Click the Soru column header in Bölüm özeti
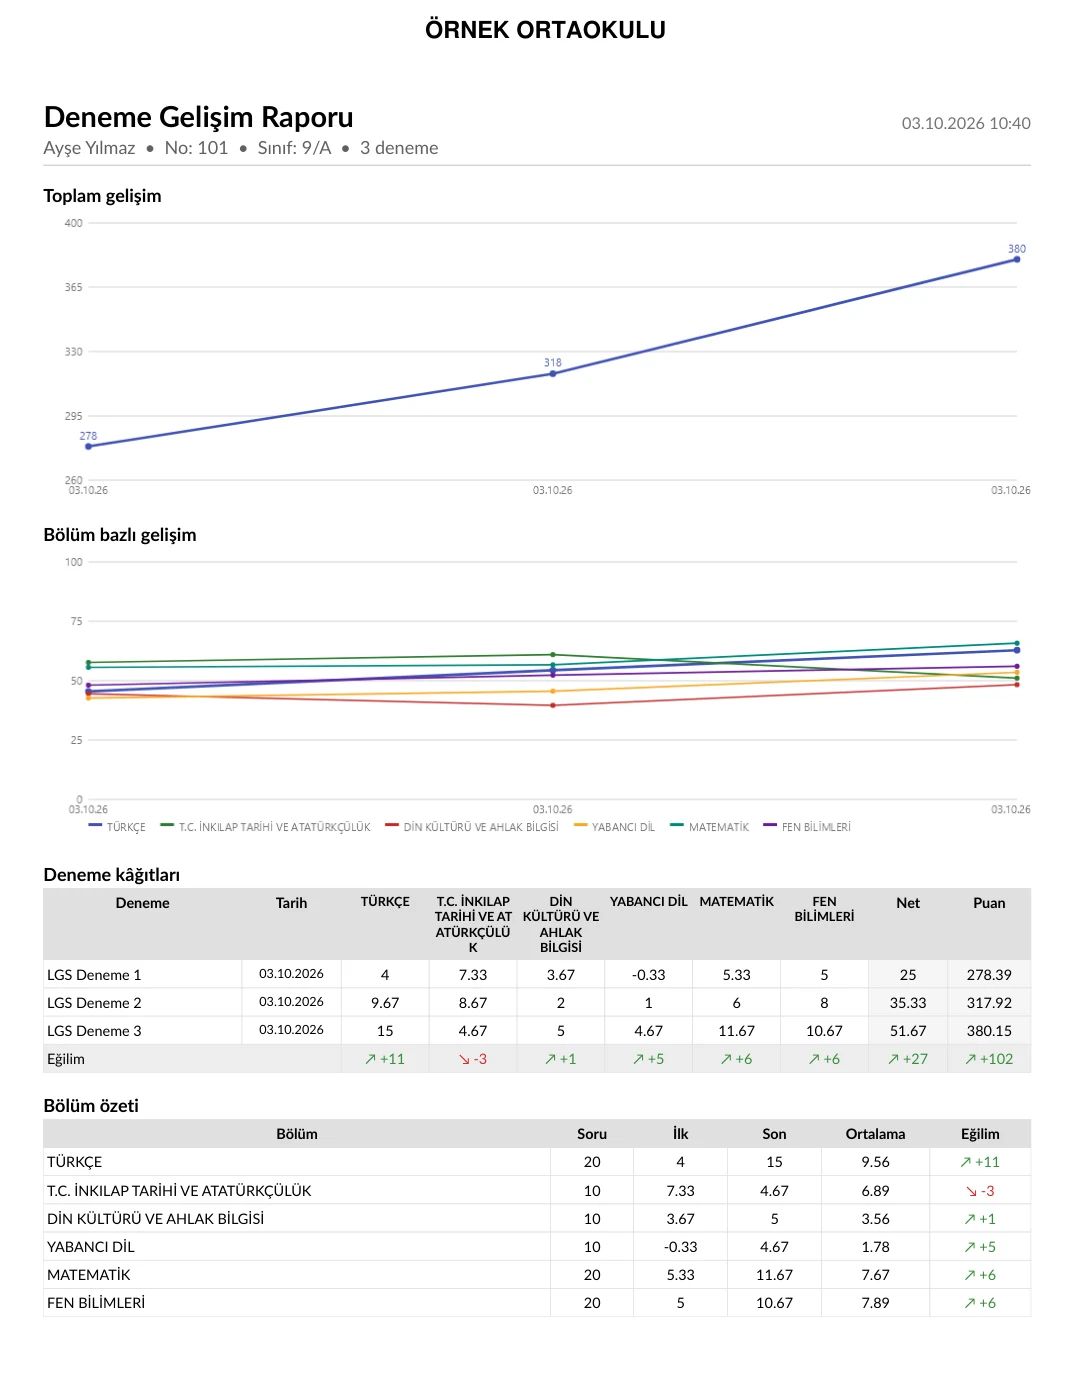This screenshot has height=1391, width=1075. click(592, 1134)
